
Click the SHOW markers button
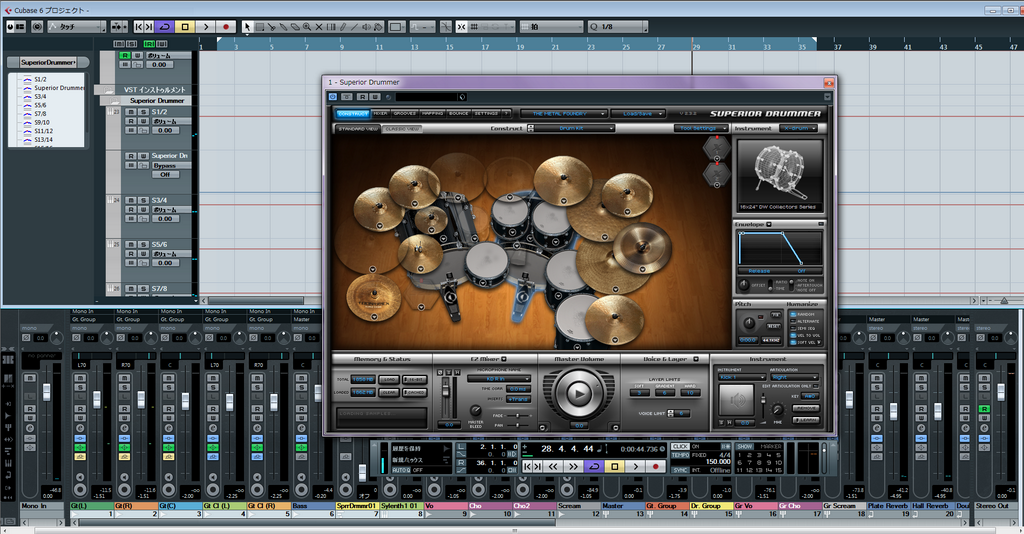tap(744, 447)
